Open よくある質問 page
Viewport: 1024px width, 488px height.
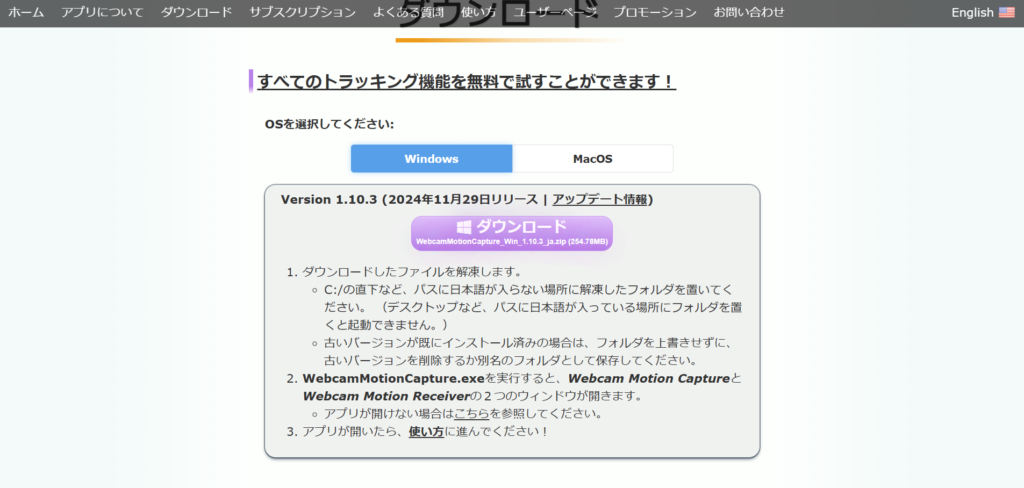coord(409,12)
